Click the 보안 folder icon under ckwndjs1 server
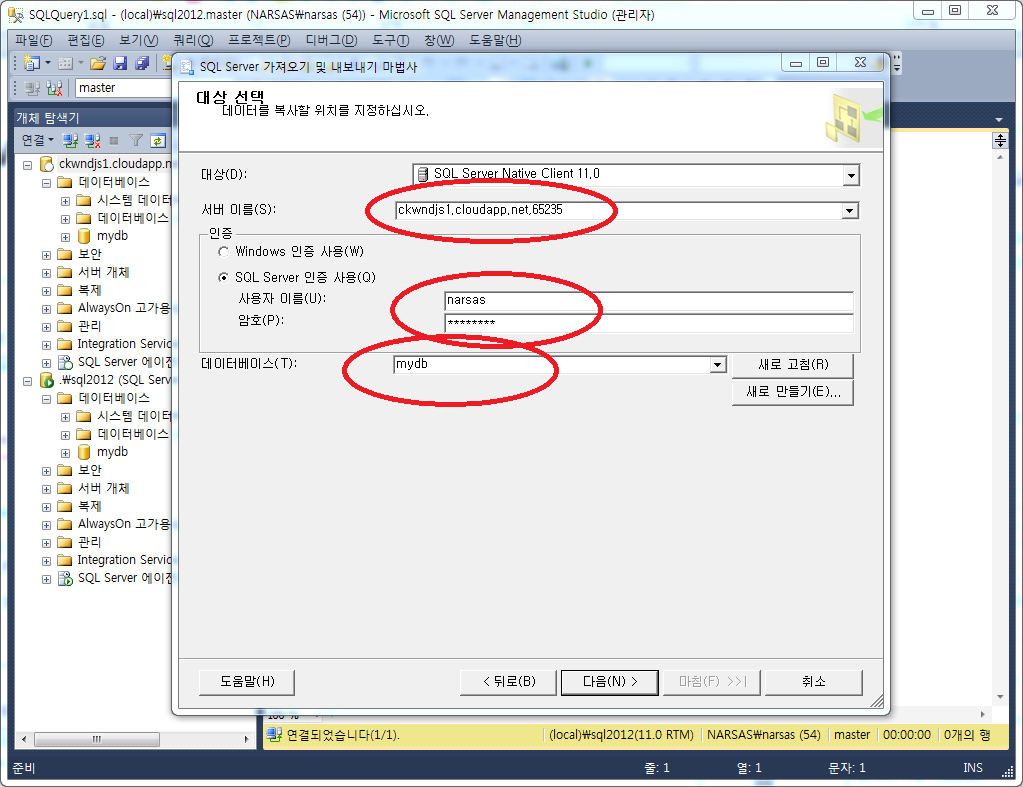Screen dimensions: 1023x787 pos(65,254)
